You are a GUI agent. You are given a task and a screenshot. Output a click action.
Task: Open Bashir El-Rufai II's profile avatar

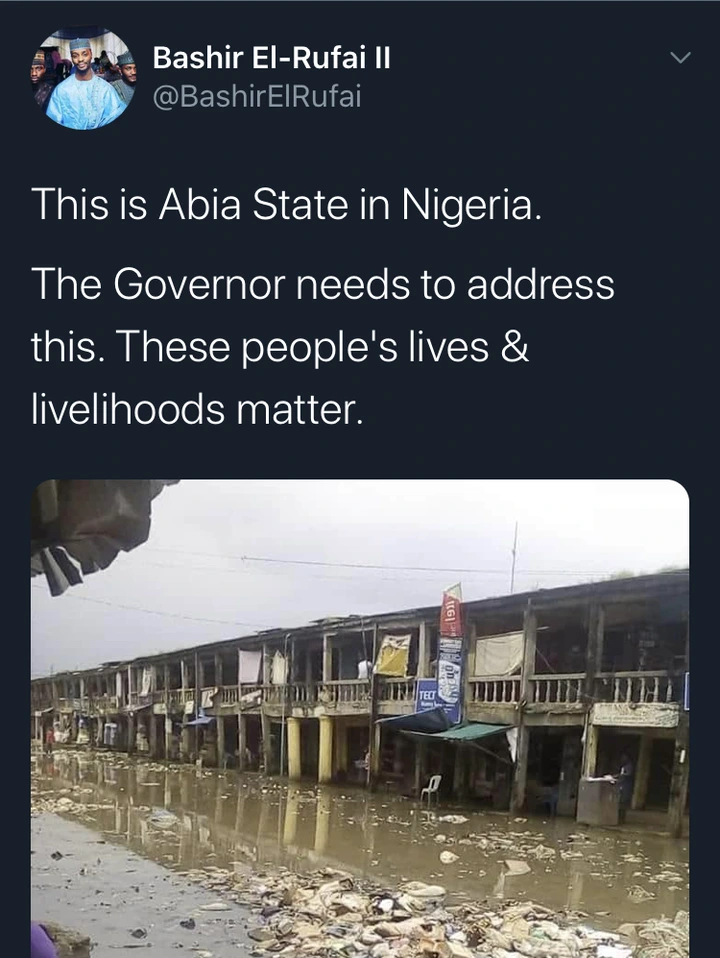pos(83,78)
